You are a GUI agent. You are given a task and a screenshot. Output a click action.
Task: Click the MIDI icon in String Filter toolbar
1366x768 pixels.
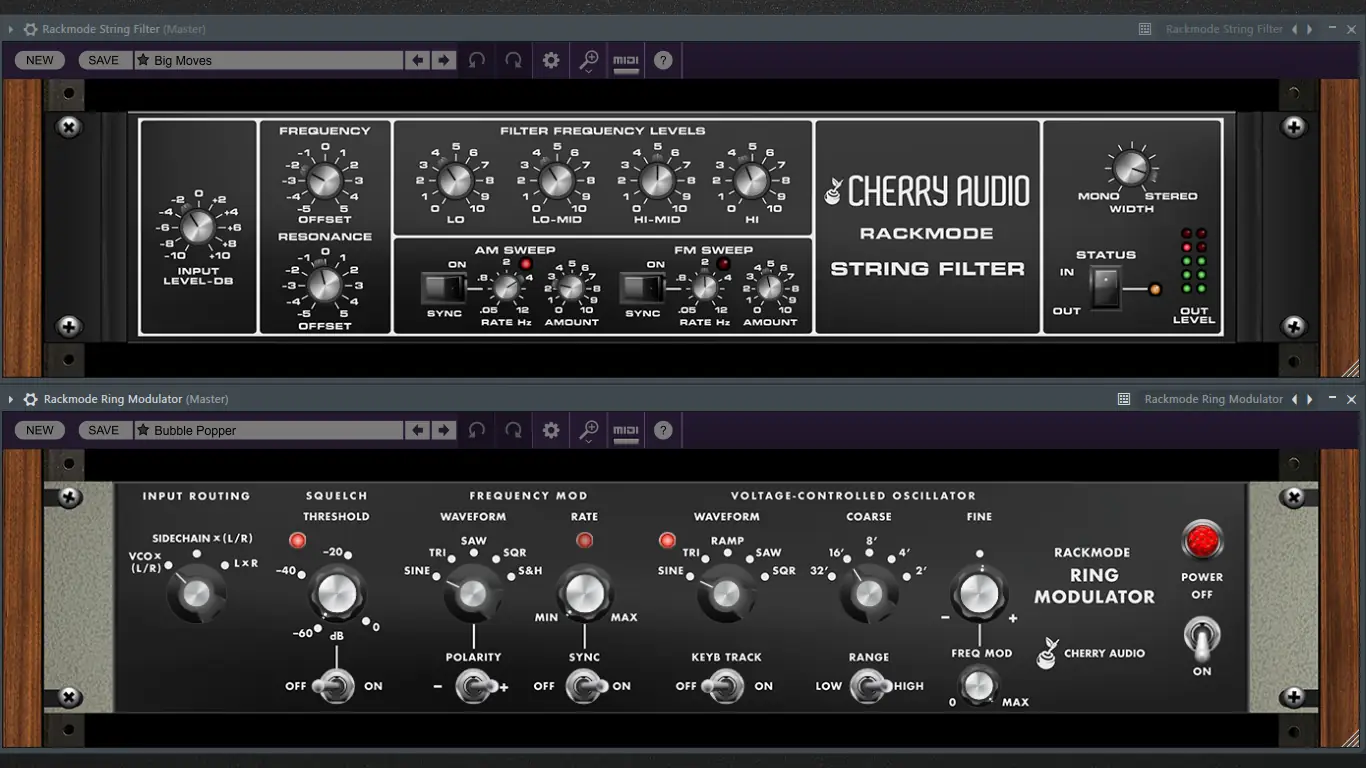pyautogui.click(x=626, y=61)
